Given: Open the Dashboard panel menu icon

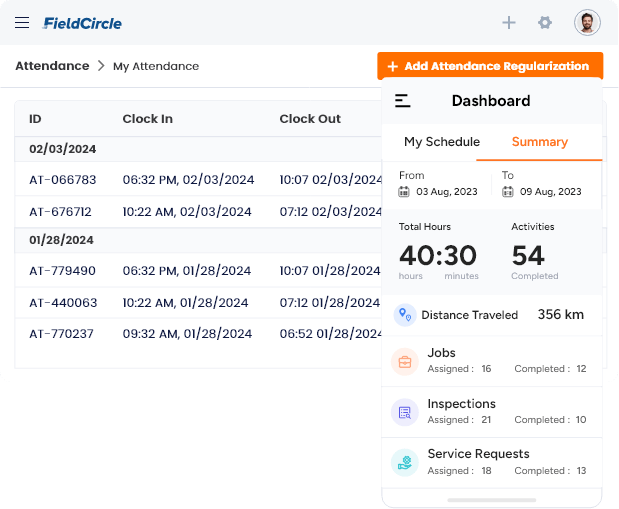Looking at the screenshot, I should 403,101.
